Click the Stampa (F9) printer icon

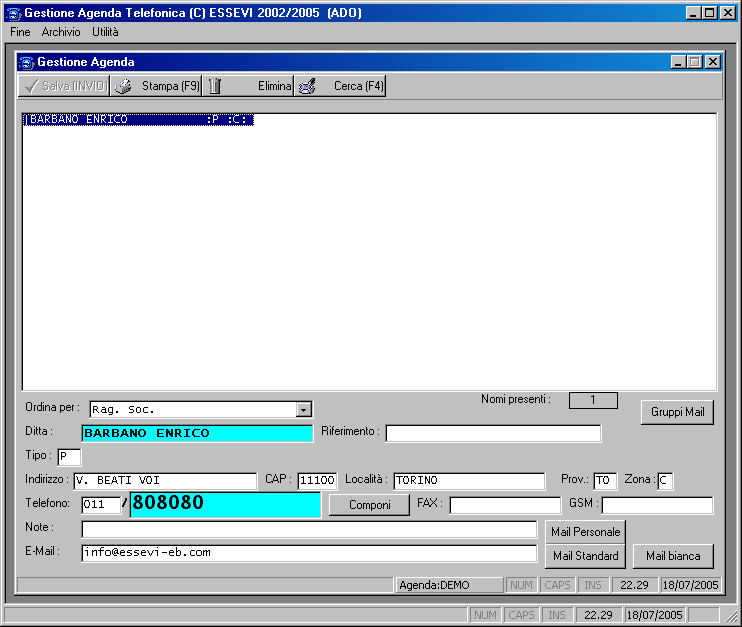coord(123,87)
